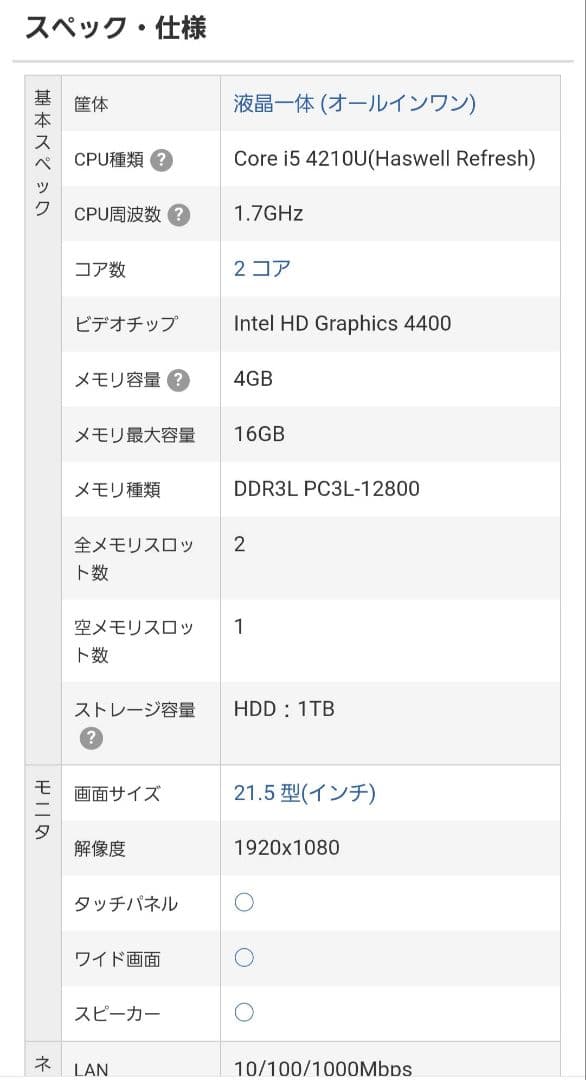Open the CPU種類 help icon

click(163, 158)
